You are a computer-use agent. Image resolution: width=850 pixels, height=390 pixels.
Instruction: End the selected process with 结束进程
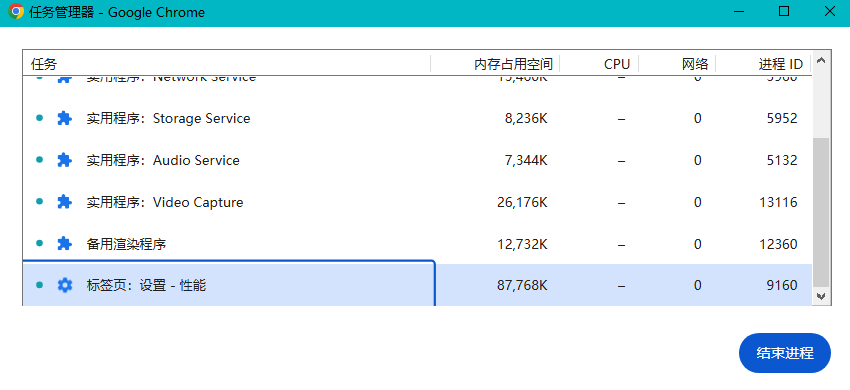(784, 353)
